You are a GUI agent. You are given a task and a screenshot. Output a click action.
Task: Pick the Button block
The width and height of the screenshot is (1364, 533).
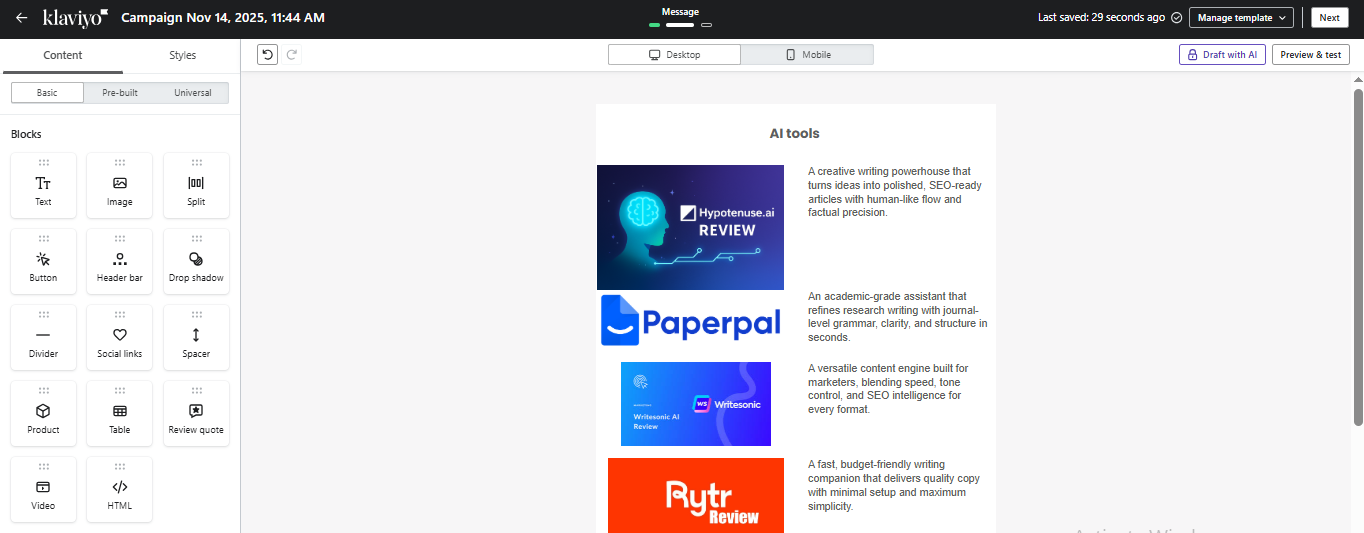coord(43,262)
